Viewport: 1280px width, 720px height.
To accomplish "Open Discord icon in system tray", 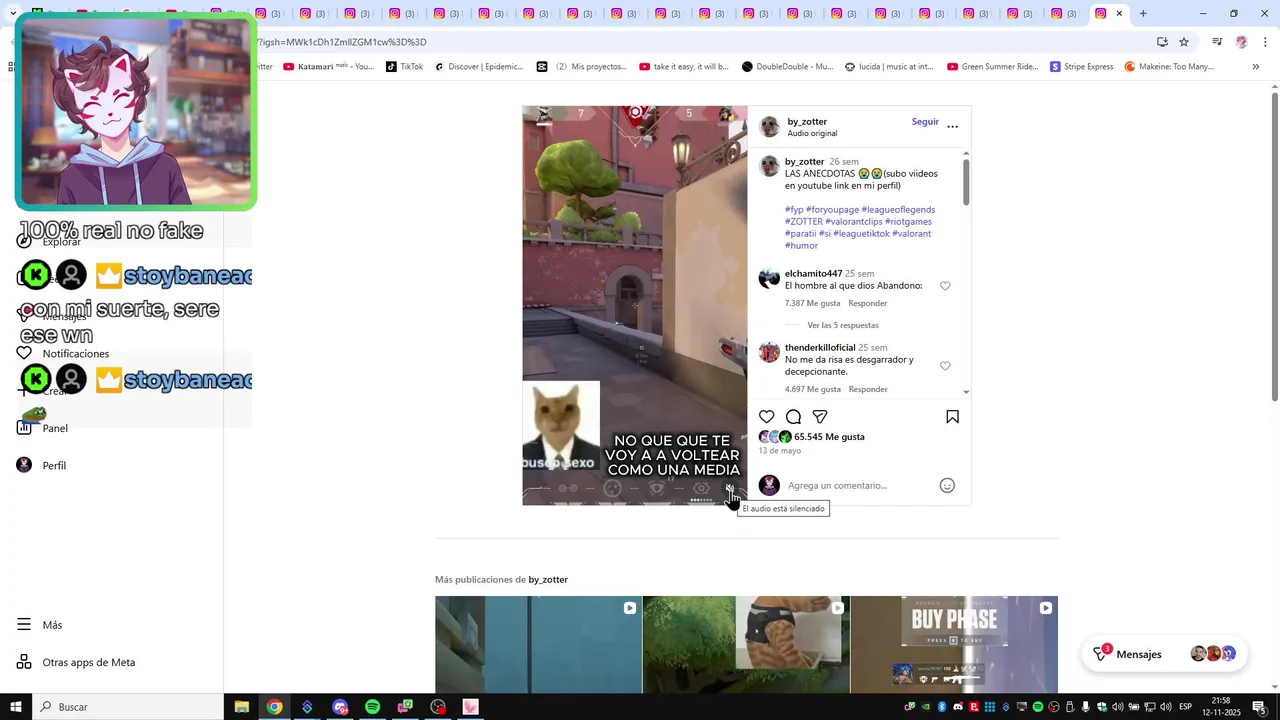I will tap(958, 707).
